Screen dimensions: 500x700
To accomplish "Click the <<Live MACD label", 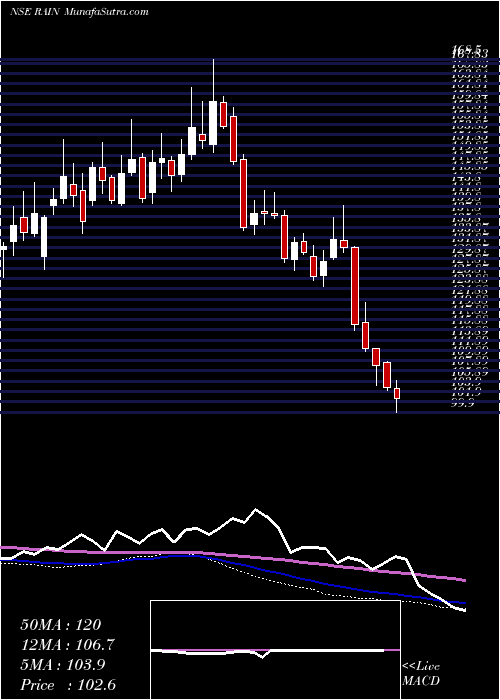I will tap(421, 674).
